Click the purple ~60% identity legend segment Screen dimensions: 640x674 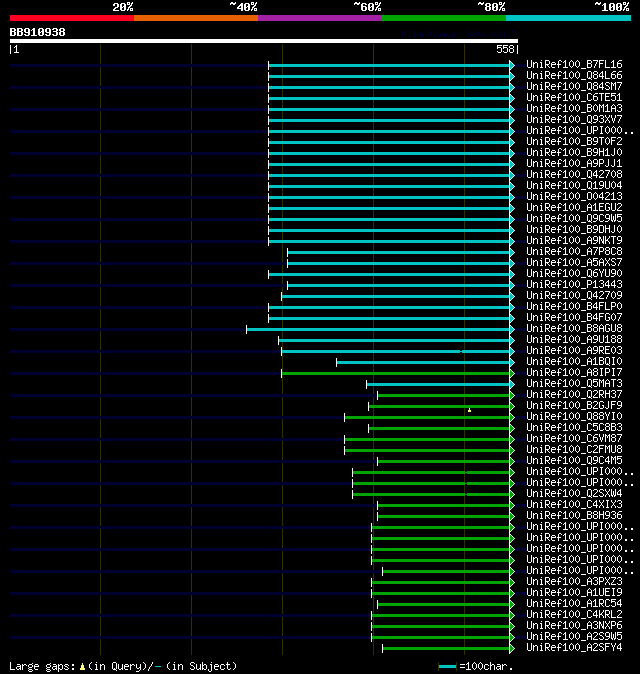(320, 18)
